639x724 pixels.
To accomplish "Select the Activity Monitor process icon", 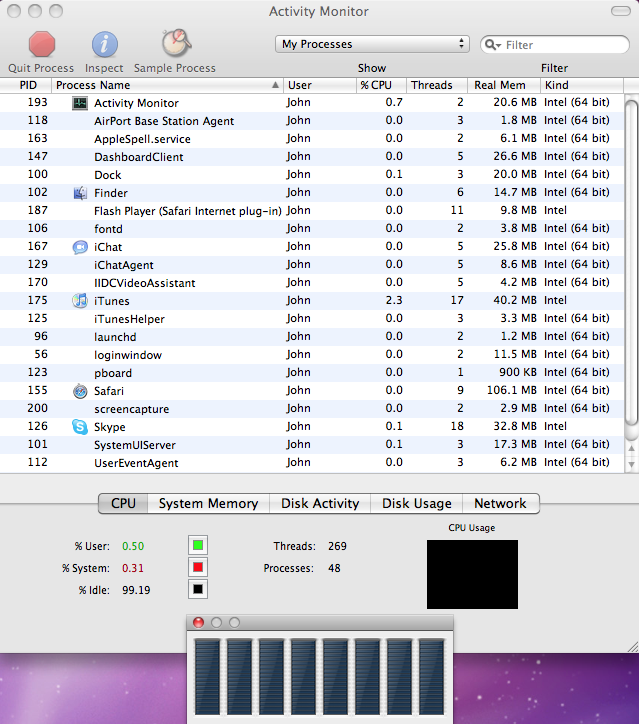I will [80, 103].
